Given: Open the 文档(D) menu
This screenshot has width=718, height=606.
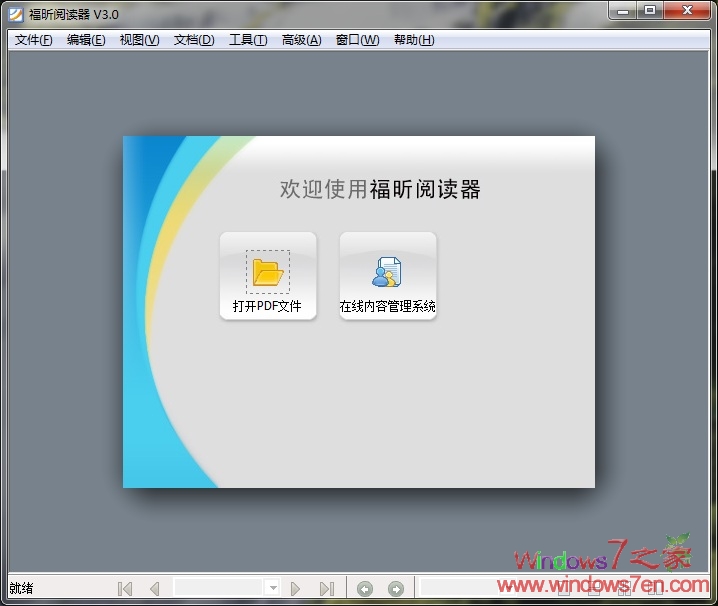Looking at the screenshot, I should [x=194, y=40].
